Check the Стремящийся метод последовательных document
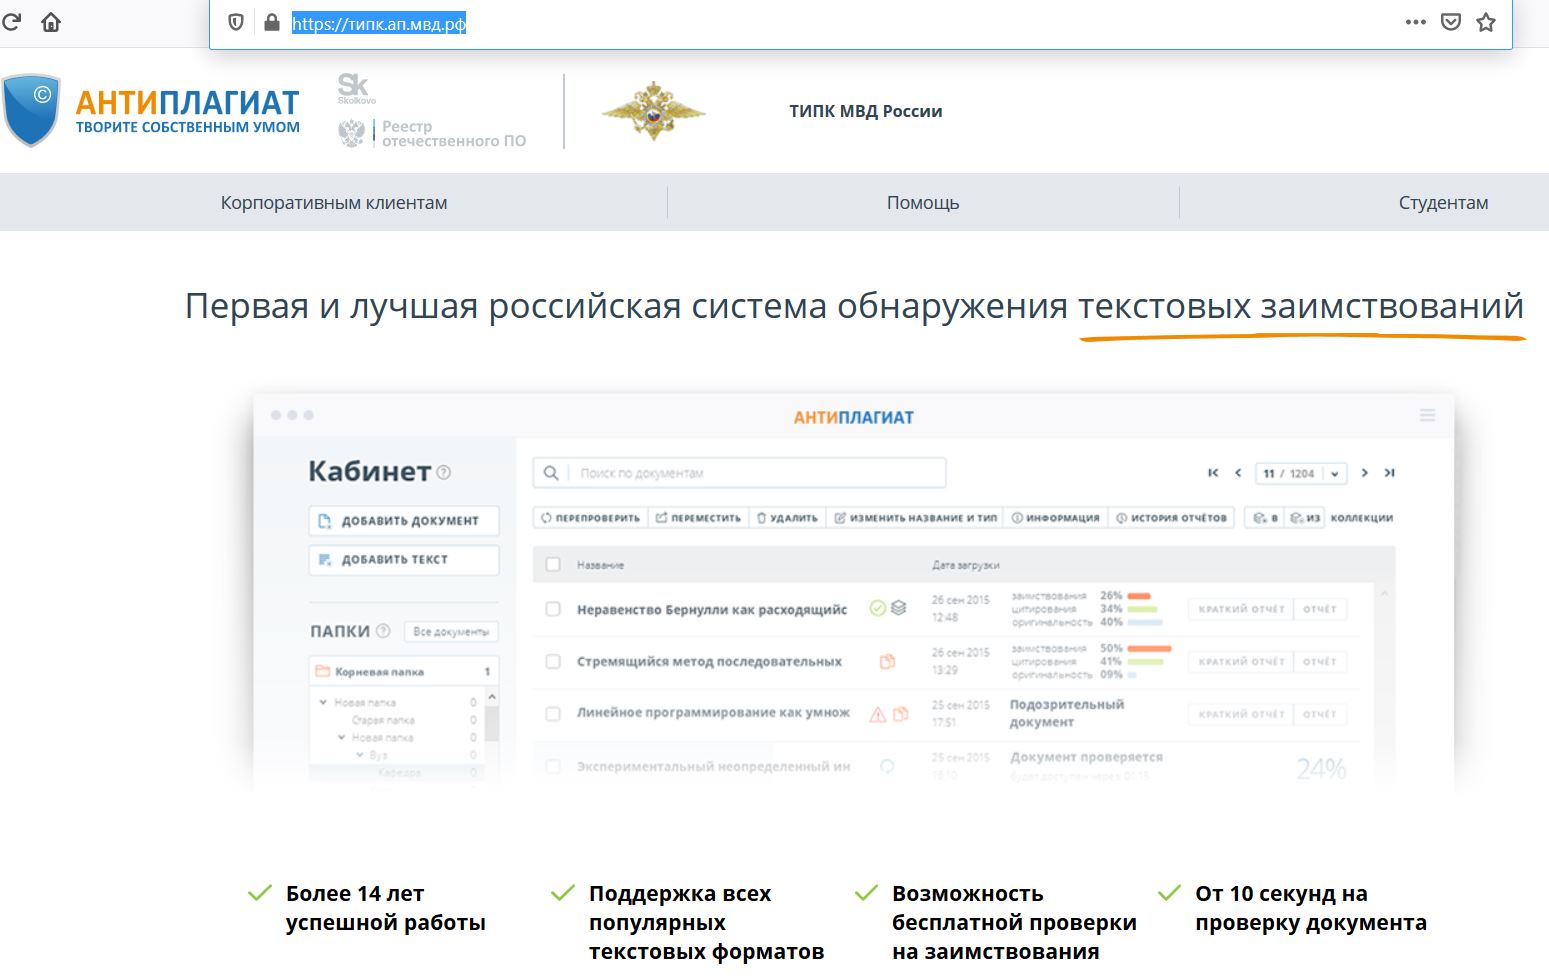 [x=553, y=661]
